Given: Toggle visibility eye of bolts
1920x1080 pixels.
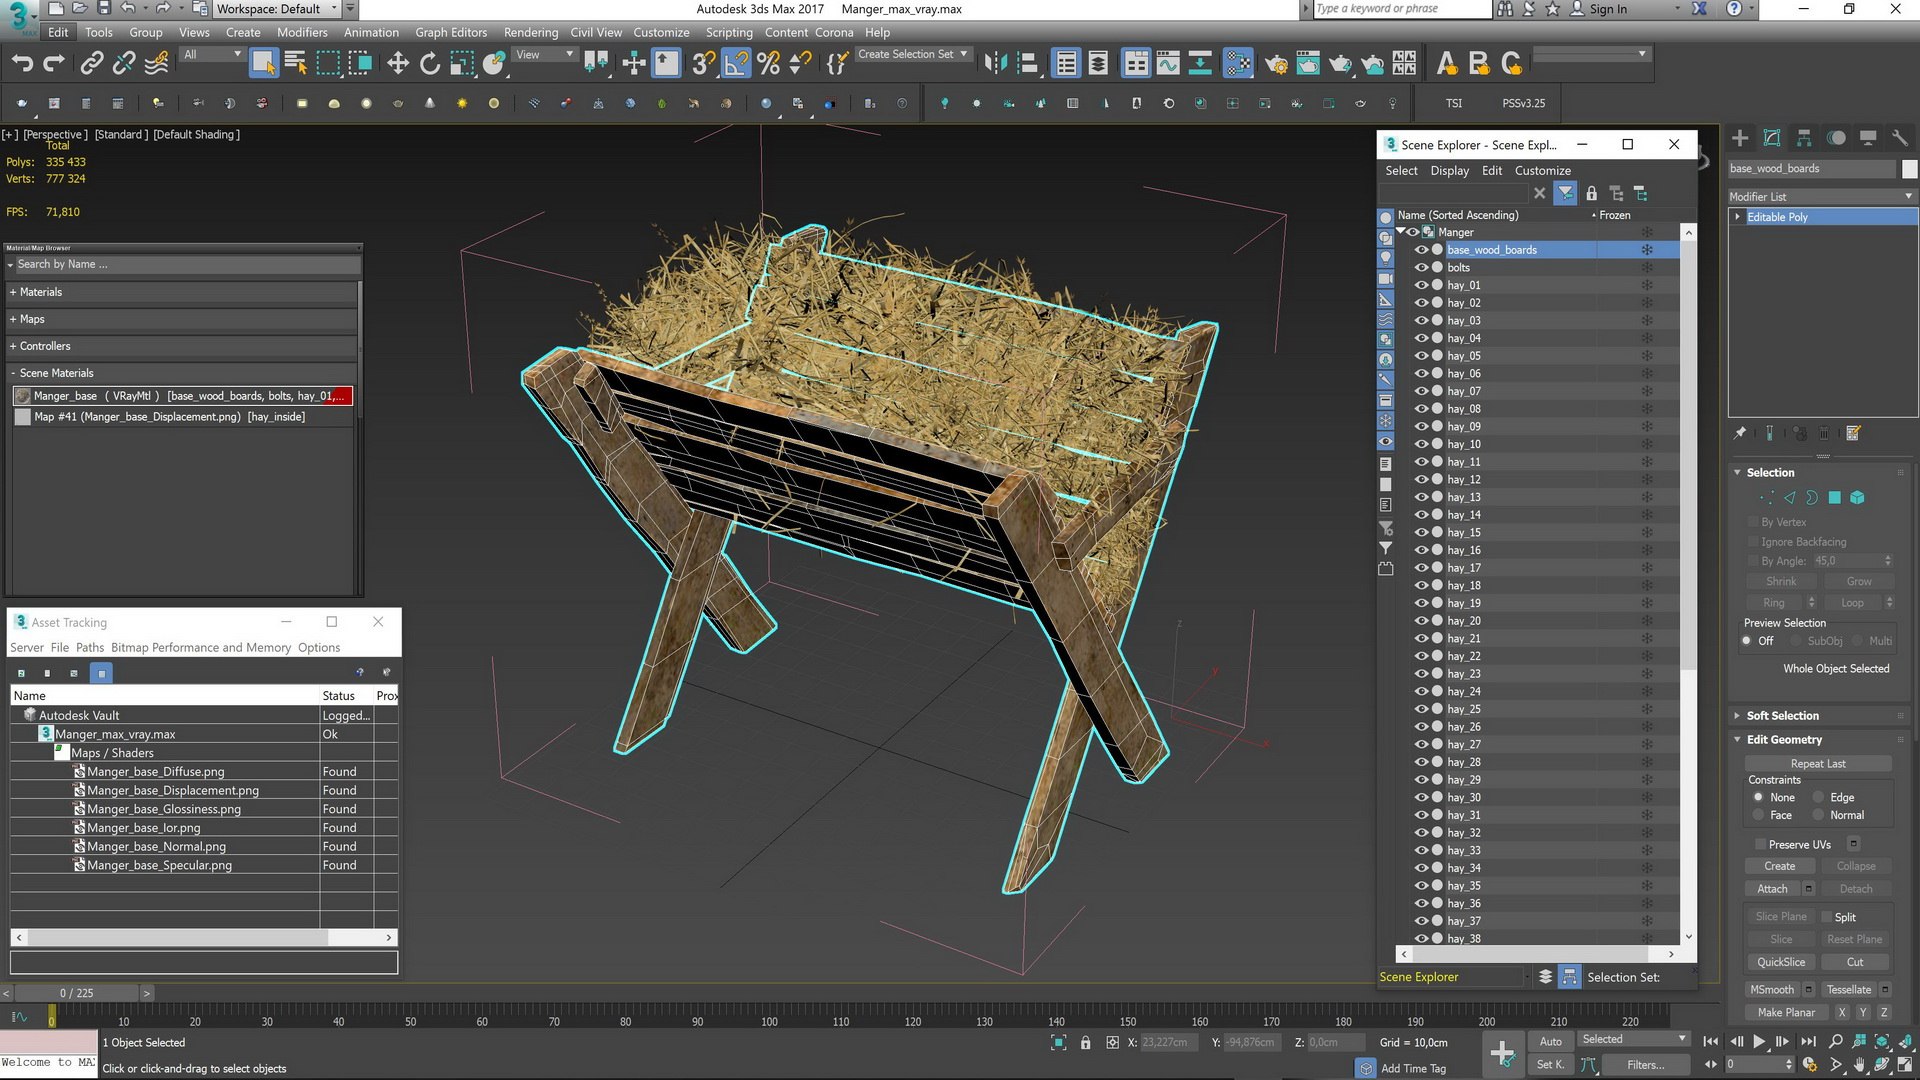Looking at the screenshot, I should (1421, 267).
